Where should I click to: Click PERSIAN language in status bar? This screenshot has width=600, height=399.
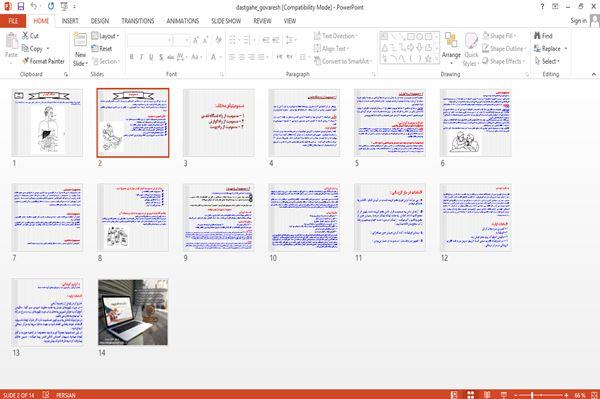(x=66, y=395)
